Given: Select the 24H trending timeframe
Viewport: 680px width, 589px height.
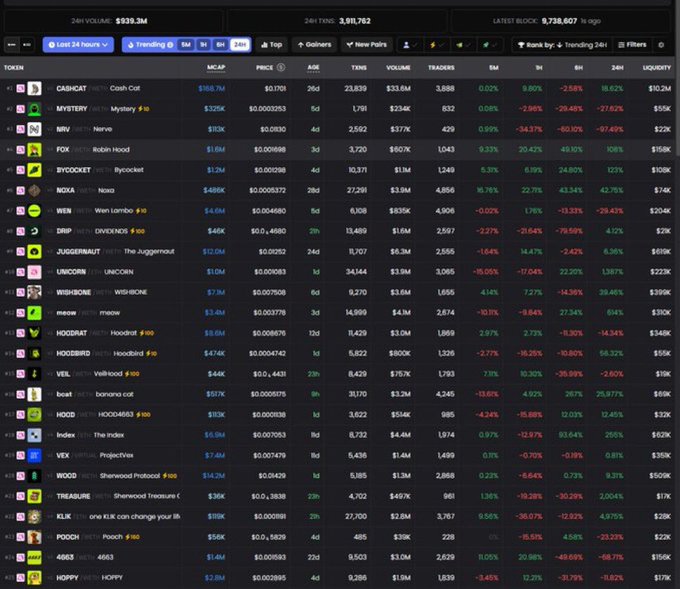Looking at the screenshot, I should [240, 45].
